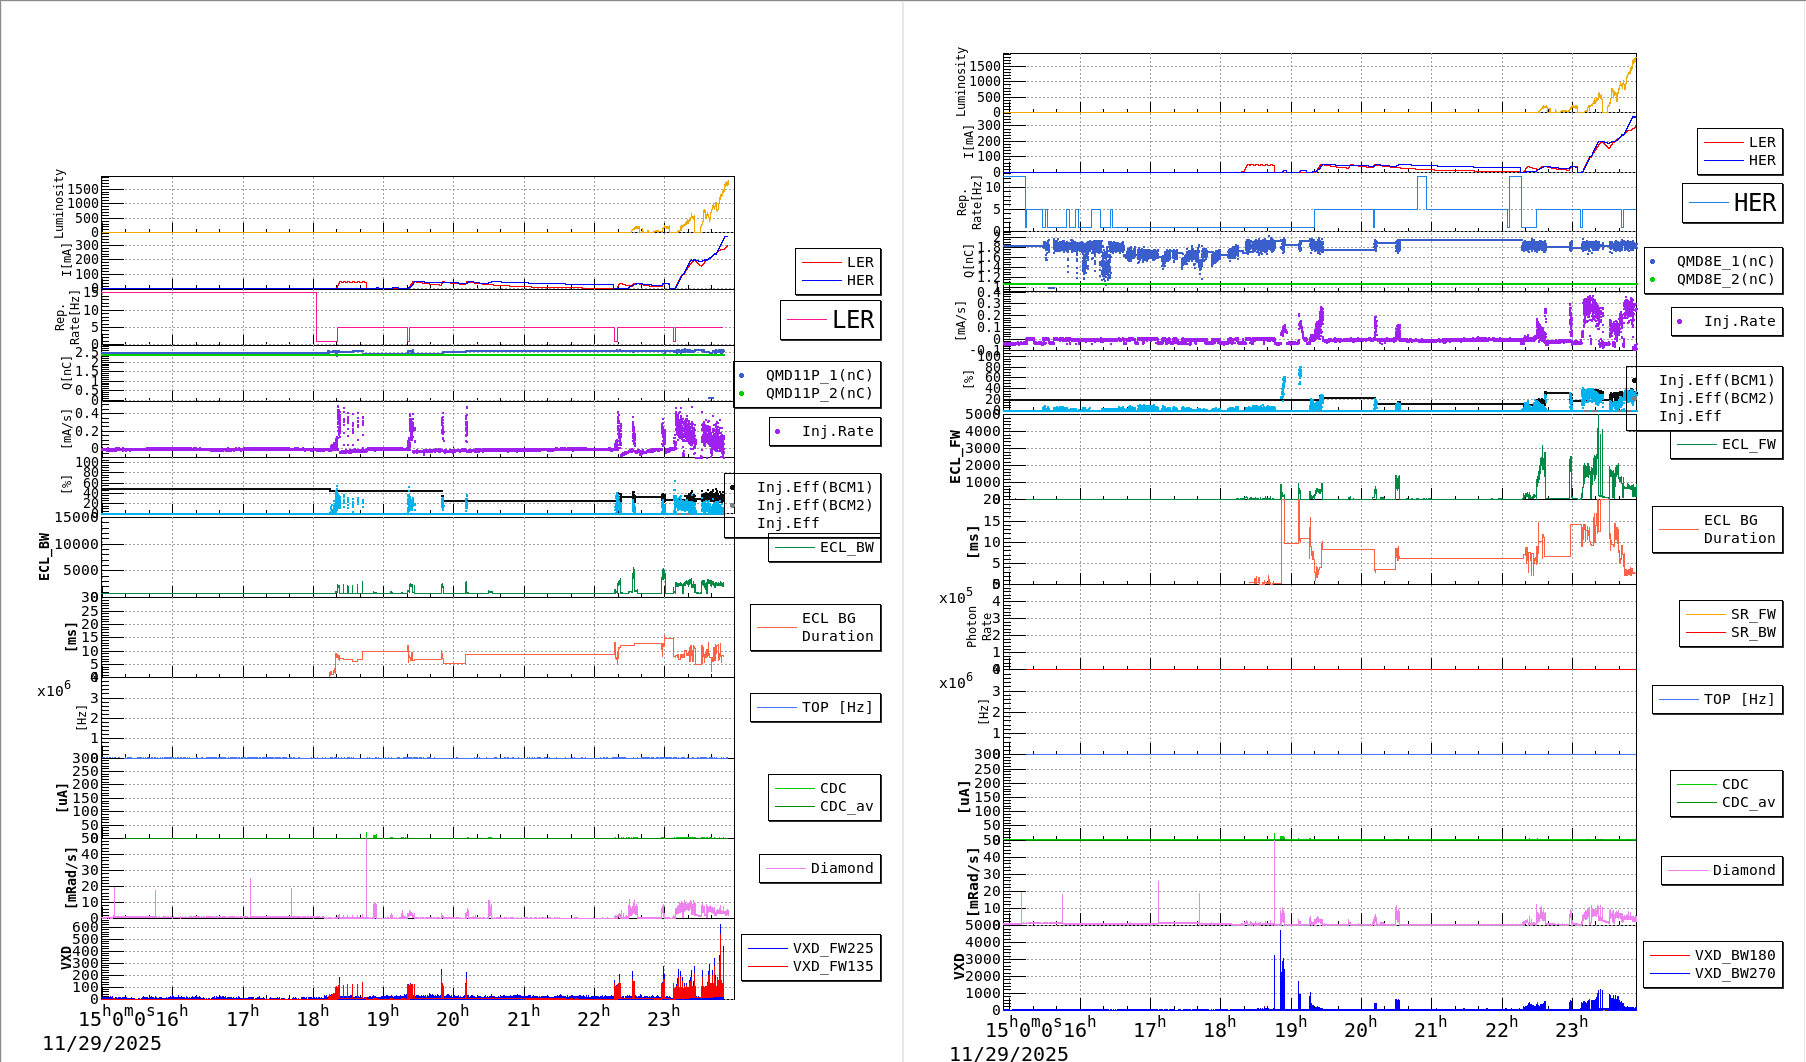
Task: Click the large LER legend box
Action: 830,320
